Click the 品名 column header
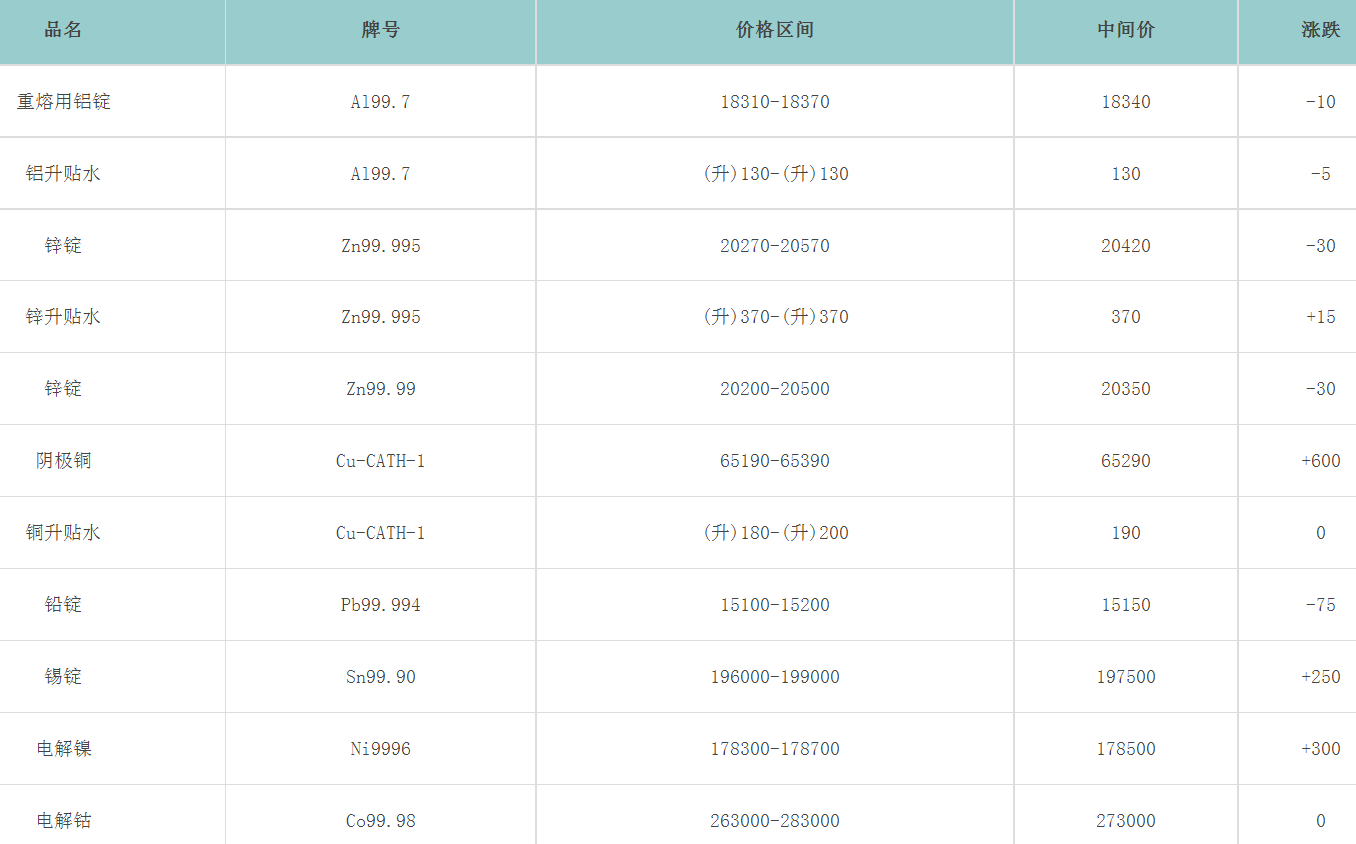Viewport: 1356px width, 844px height. [63, 30]
